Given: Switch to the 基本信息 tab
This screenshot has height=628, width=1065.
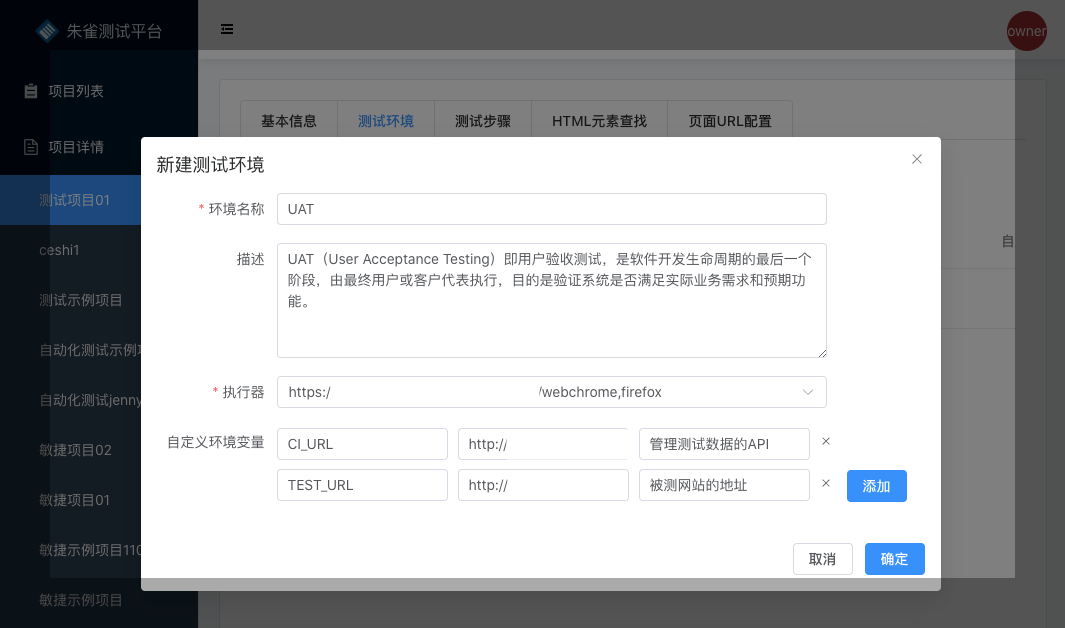Looking at the screenshot, I should coord(289,121).
